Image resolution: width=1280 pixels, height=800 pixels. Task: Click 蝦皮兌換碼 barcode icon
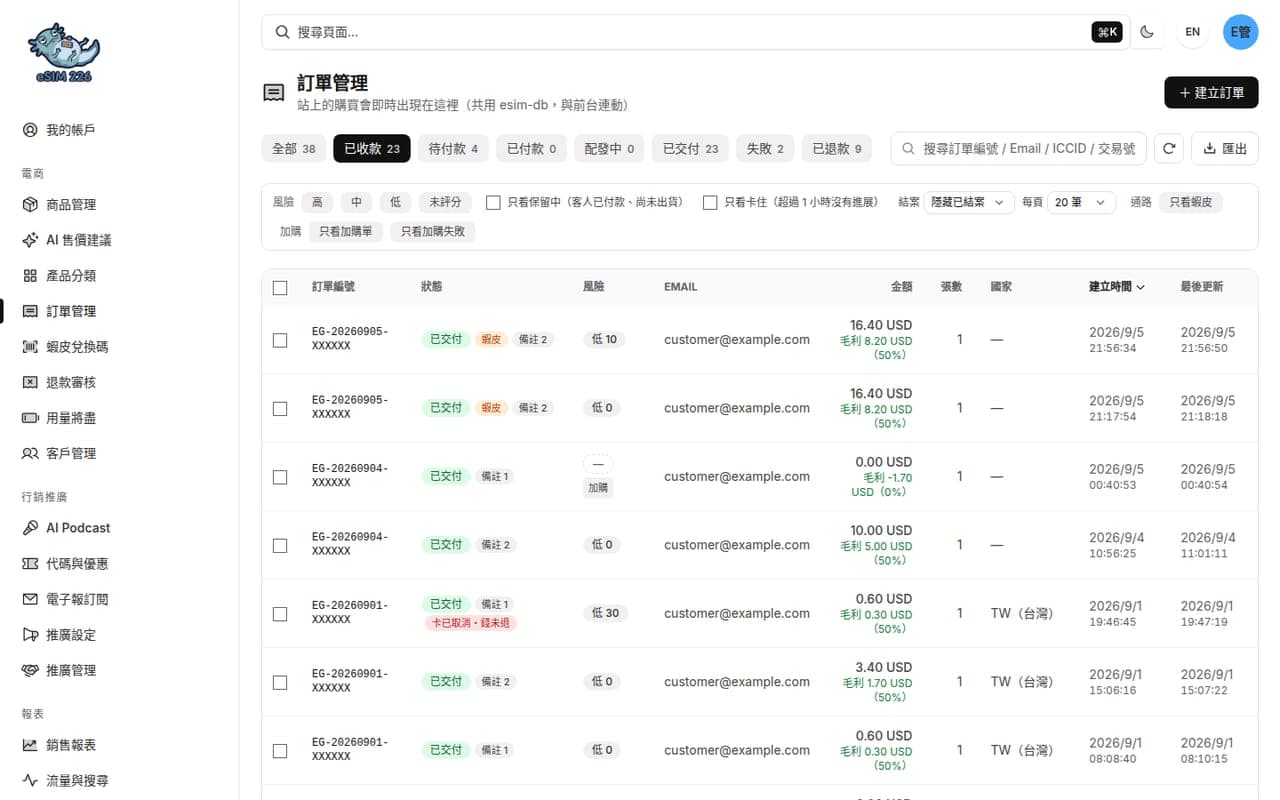click(x=30, y=347)
